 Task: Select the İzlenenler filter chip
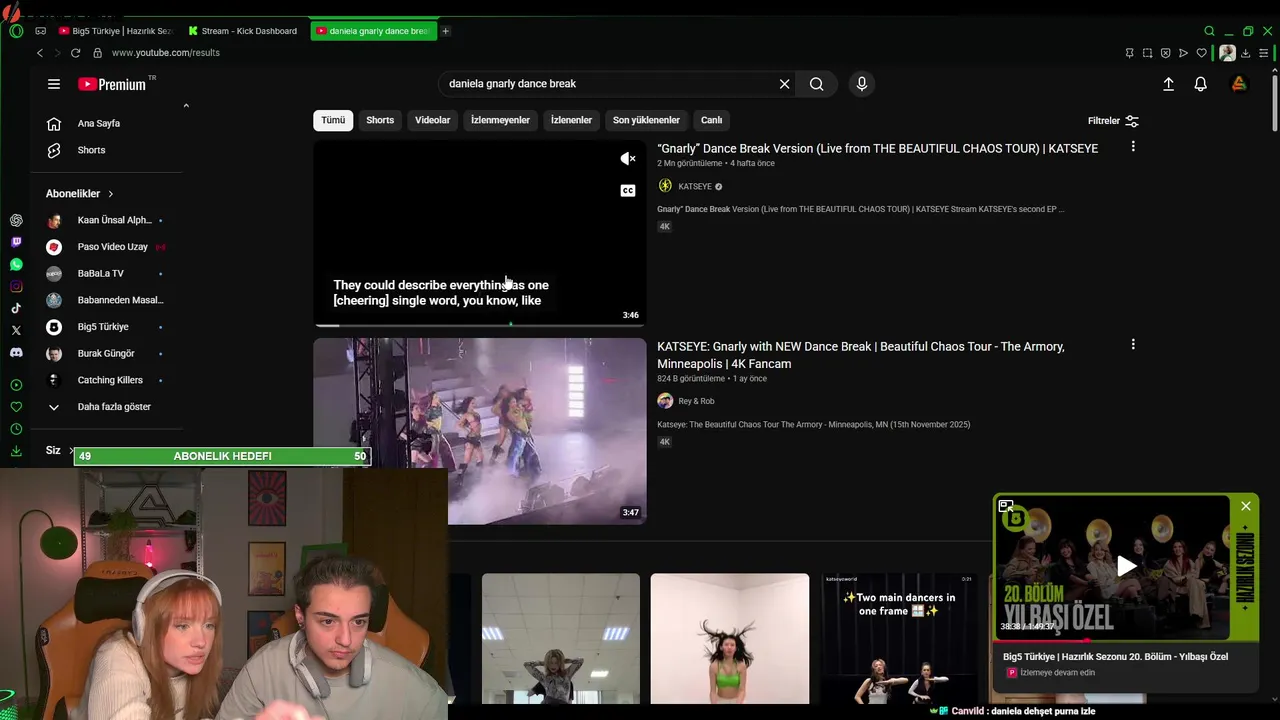571,120
